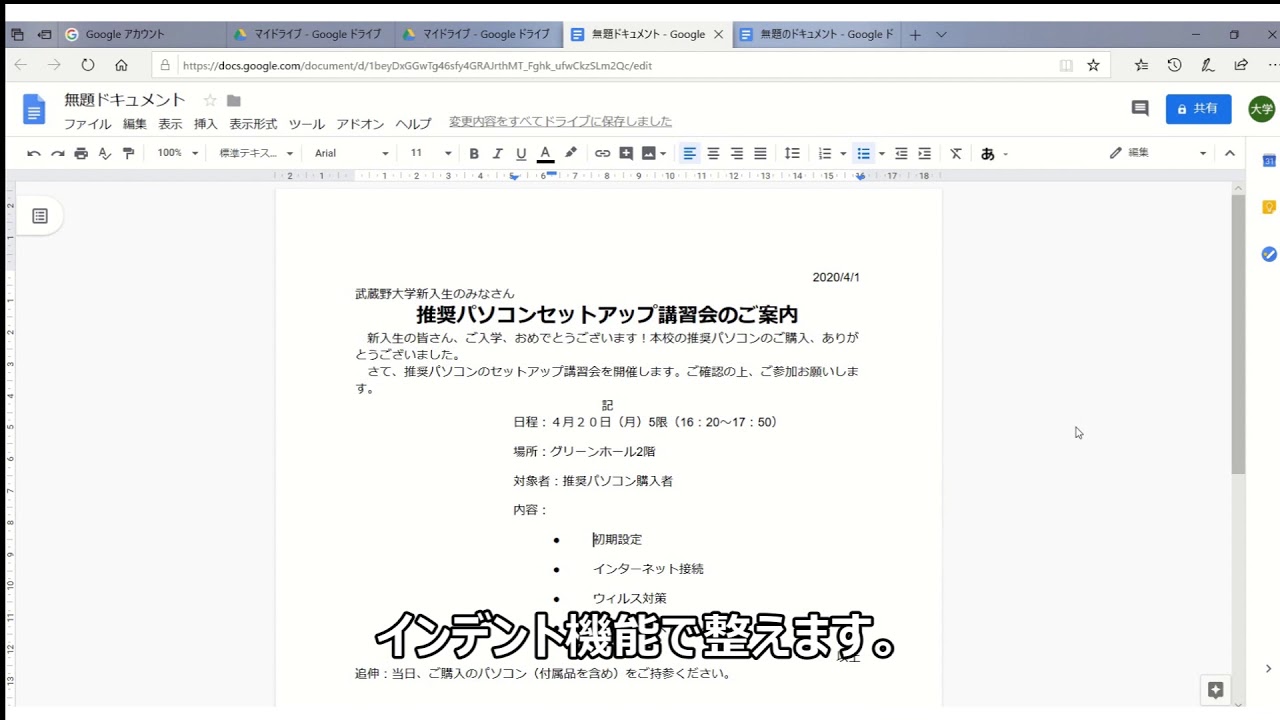Click the insert image icon
1280x720 pixels.
[x=649, y=153]
